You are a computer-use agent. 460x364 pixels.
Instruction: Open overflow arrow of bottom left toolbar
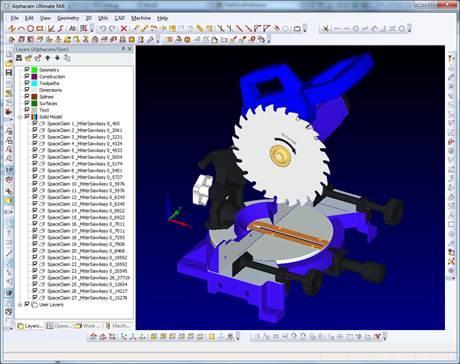(238, 337)
